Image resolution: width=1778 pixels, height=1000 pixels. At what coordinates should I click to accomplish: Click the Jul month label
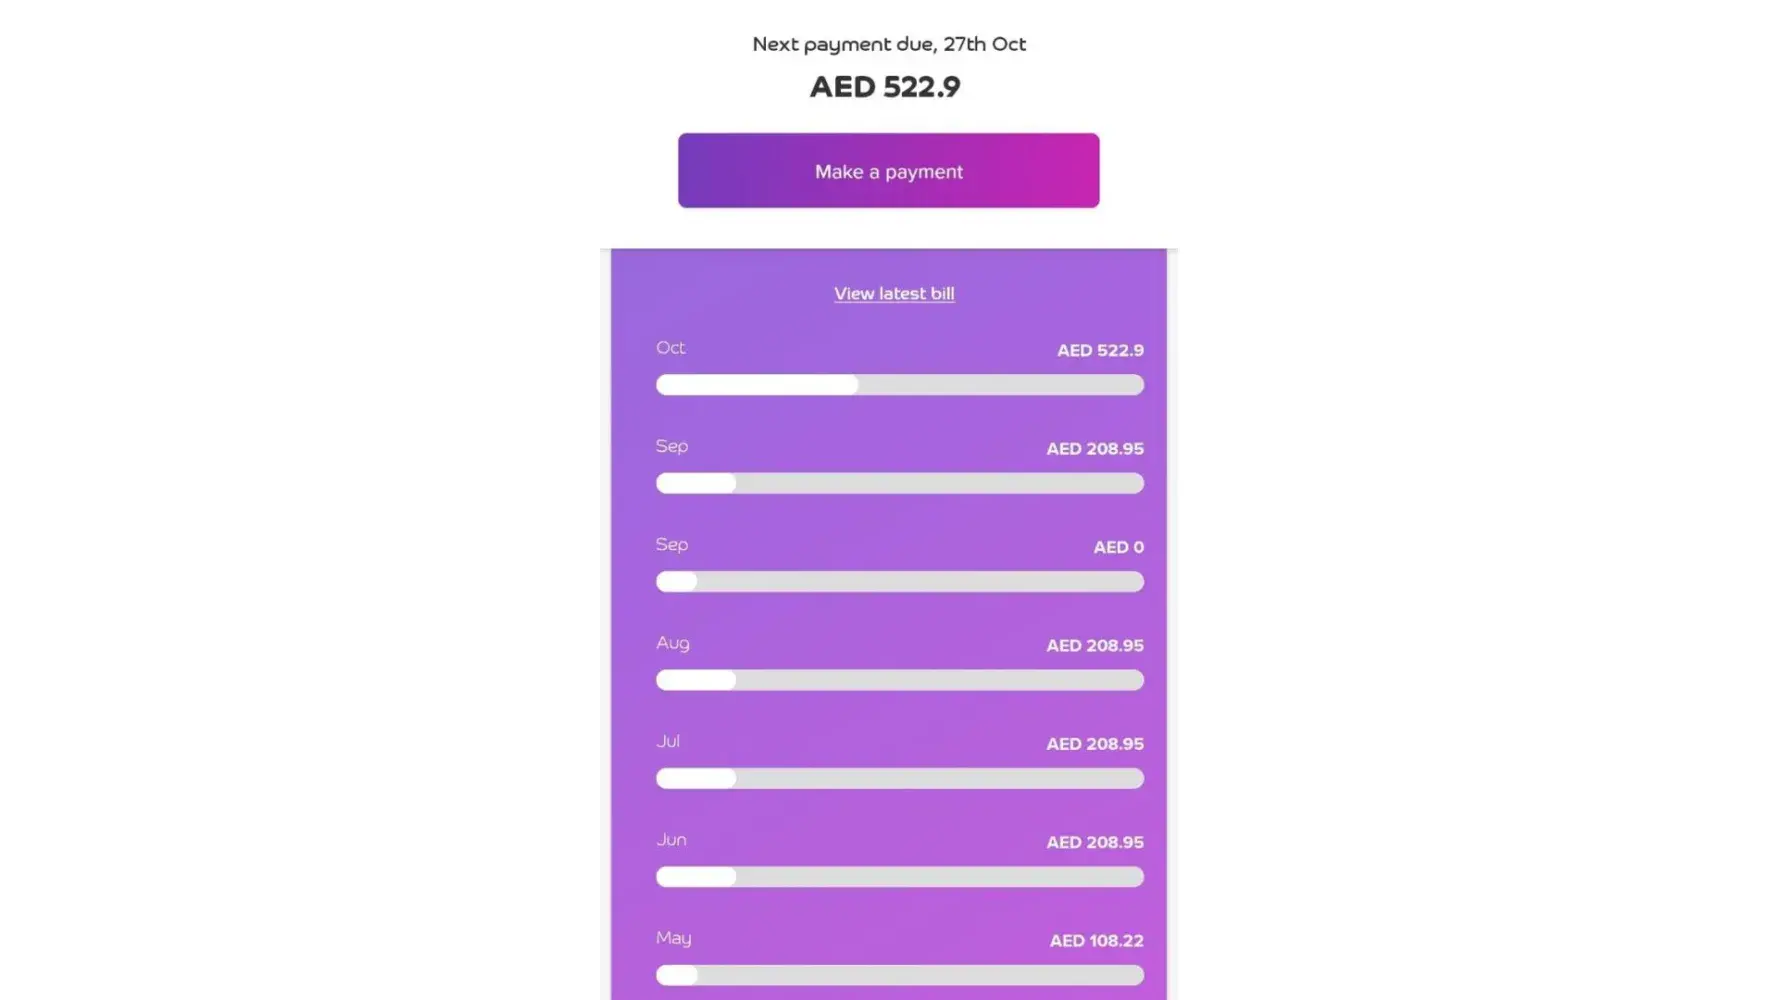click(668, 741)
